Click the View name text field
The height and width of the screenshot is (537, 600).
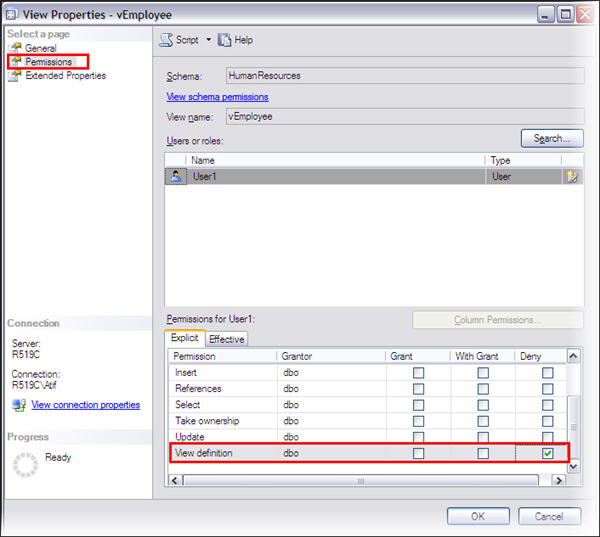click(404, 116)
